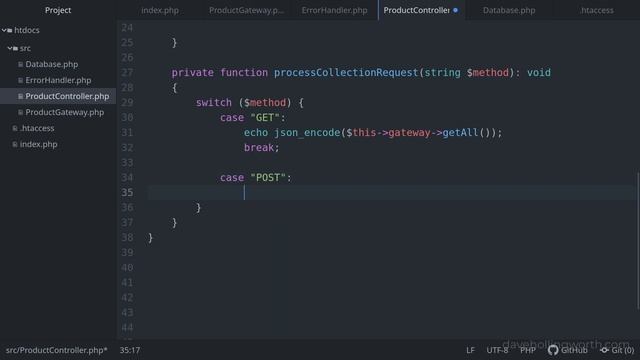Viewport: 640px width, 360px height.
Task: Switch to the ProductGateway.php tab
Action: point(246,10)
